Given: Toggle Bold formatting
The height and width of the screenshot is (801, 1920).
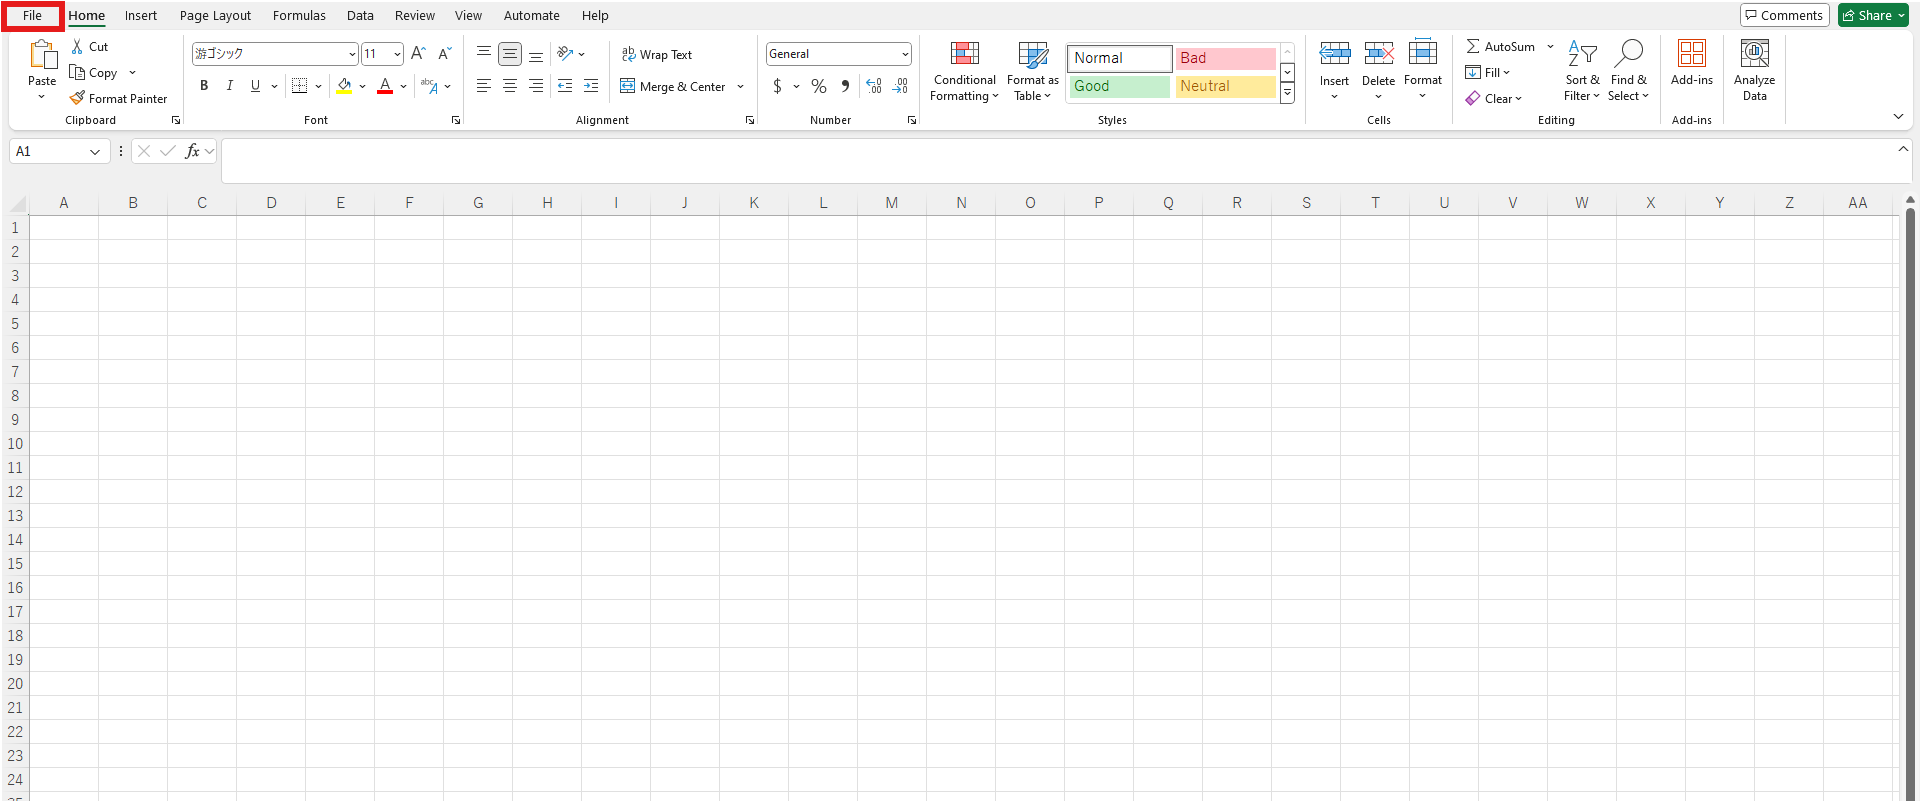Looking at the screenshot, I should pyautogui.click(x=204, y=86).
